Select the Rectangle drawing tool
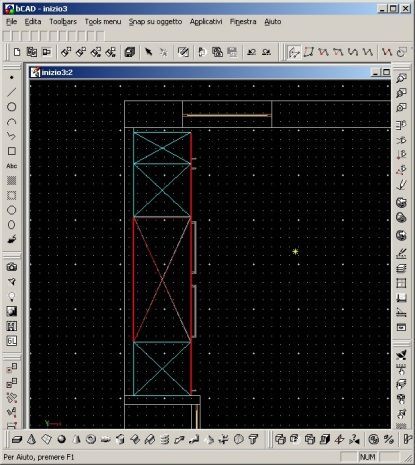Viewport: 415px width, 465px height. pos(12,151)
